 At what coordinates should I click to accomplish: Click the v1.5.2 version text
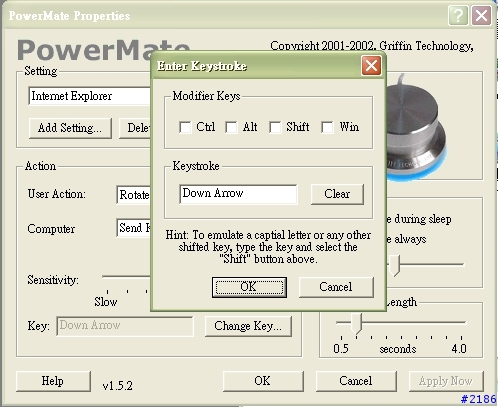coord(117,386)
